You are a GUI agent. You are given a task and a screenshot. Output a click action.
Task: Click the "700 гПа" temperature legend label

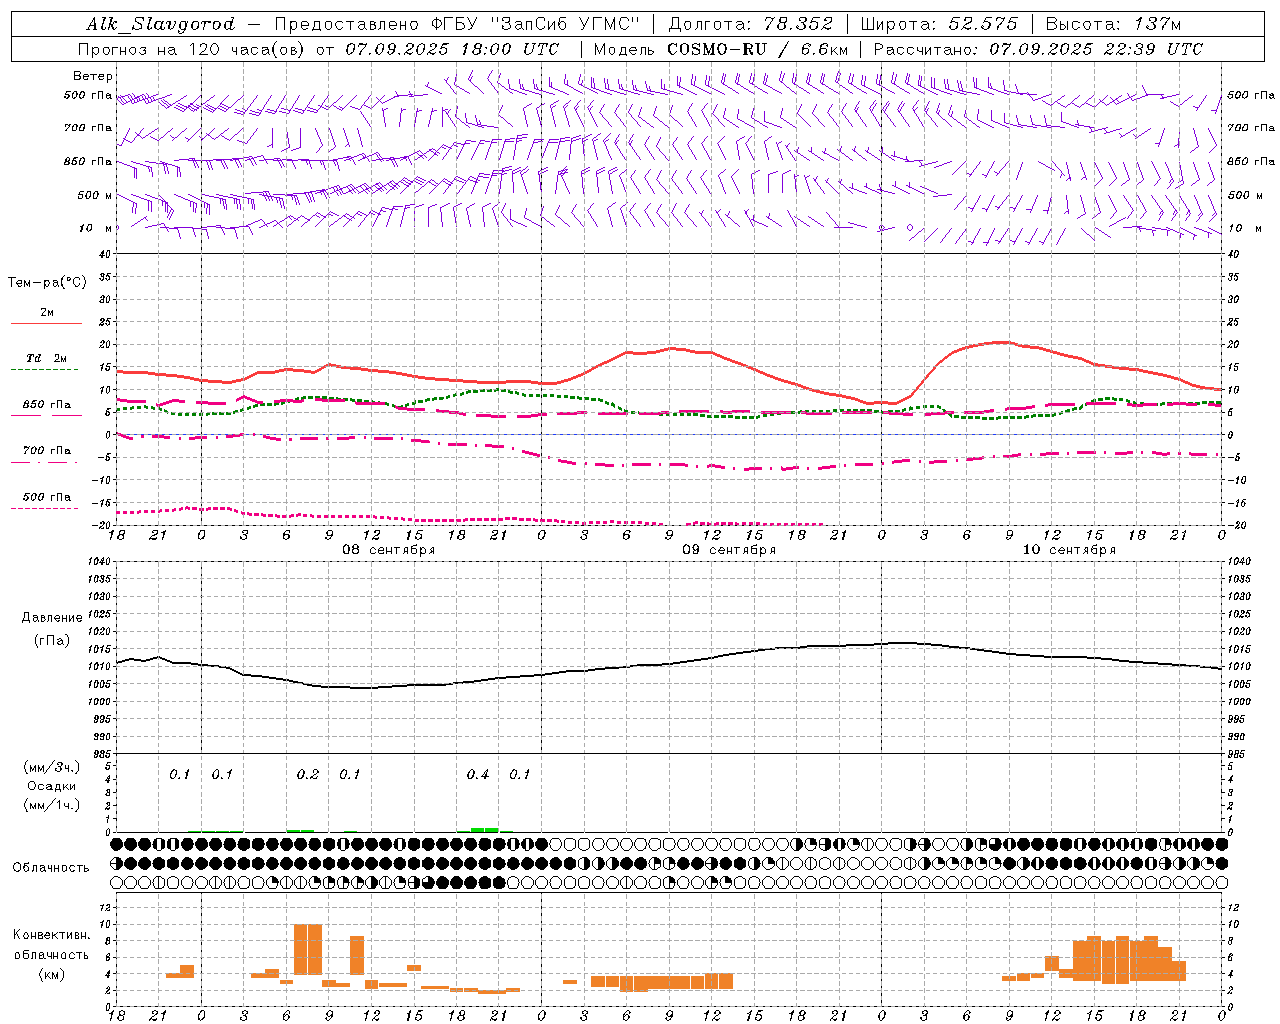point(47,451)
